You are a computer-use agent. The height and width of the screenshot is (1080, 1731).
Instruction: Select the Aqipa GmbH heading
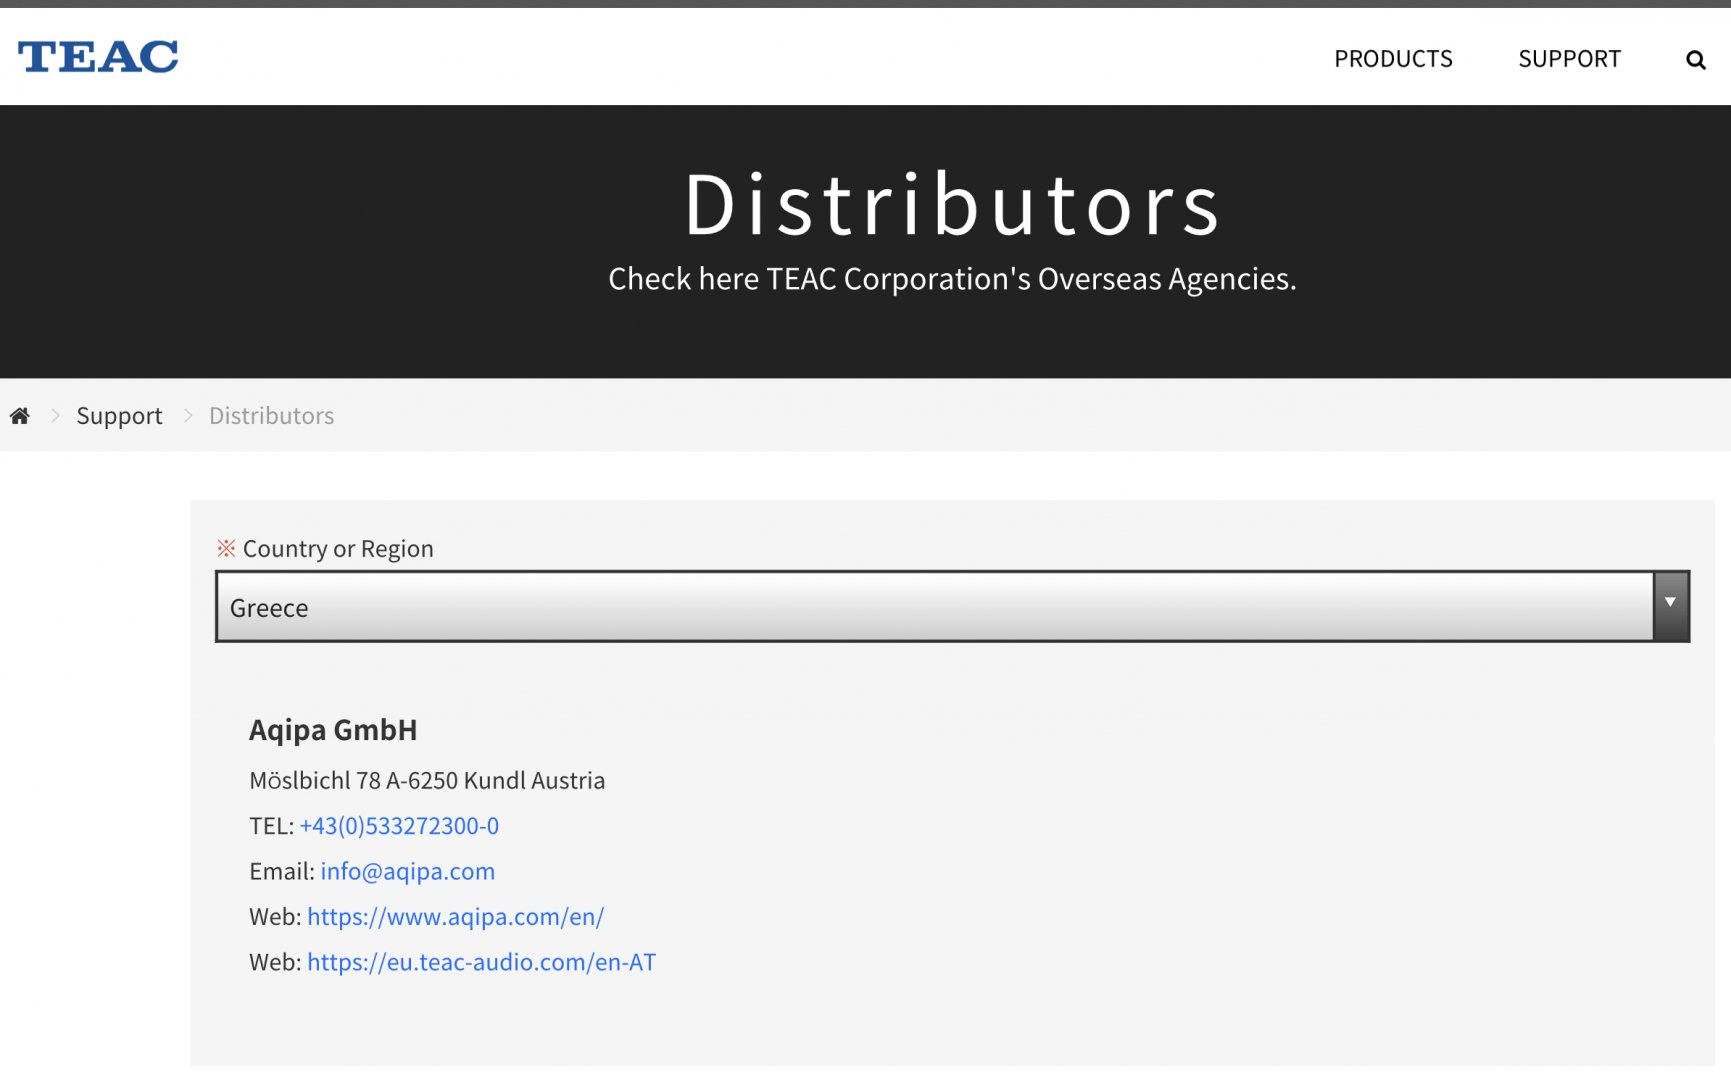click(x=333, y=730)
